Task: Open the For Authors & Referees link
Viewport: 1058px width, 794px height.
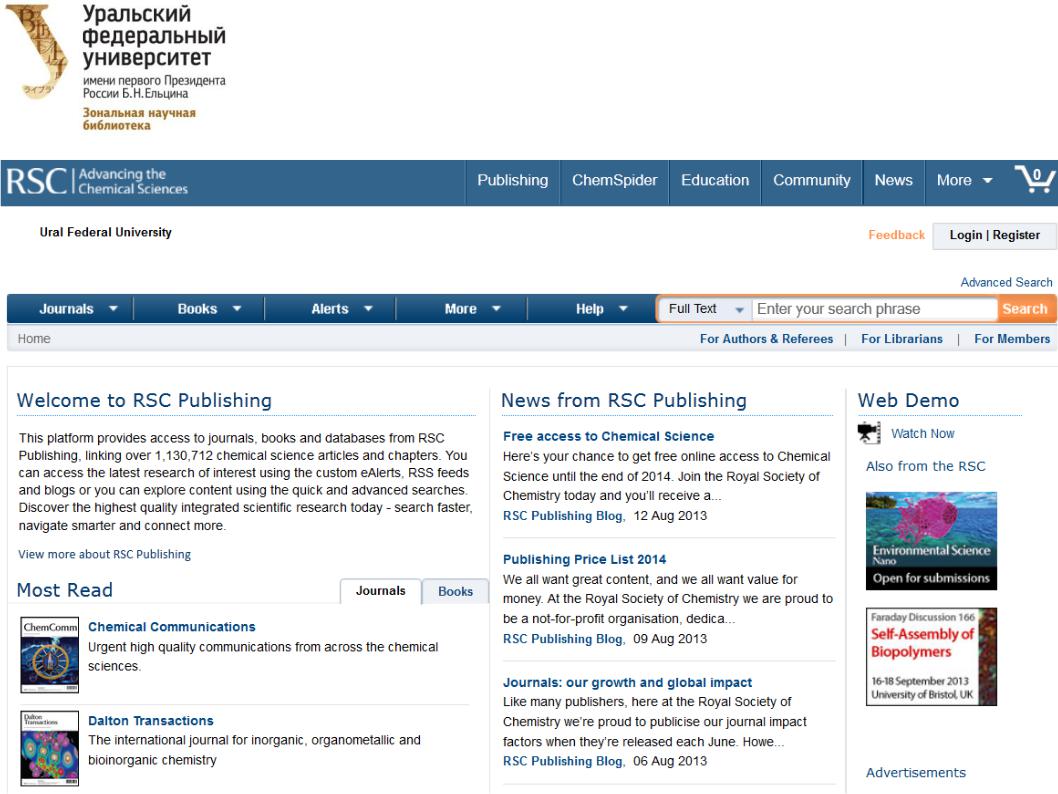Action: tap(766, 339)
